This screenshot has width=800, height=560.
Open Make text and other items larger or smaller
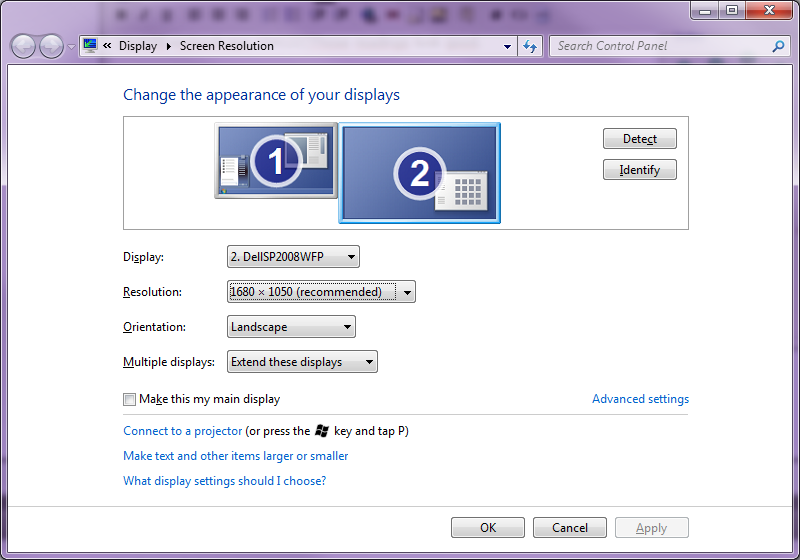(x=236, y=456)
